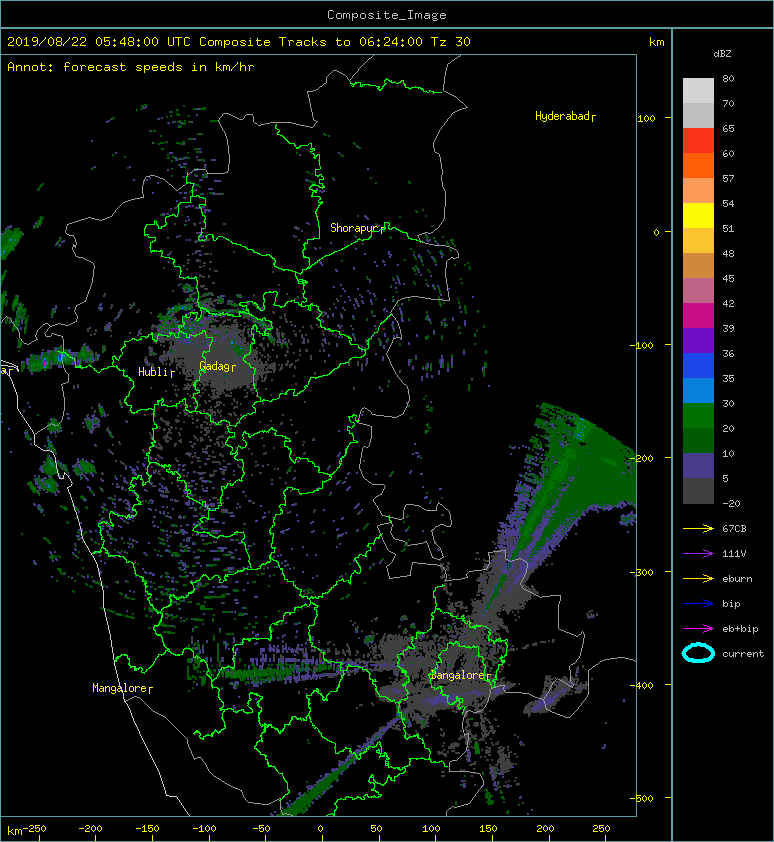Viewport: 774px width, 842px height.
Task: Click the purple 111V track arrow legend
Action: [x=698, y=554]
